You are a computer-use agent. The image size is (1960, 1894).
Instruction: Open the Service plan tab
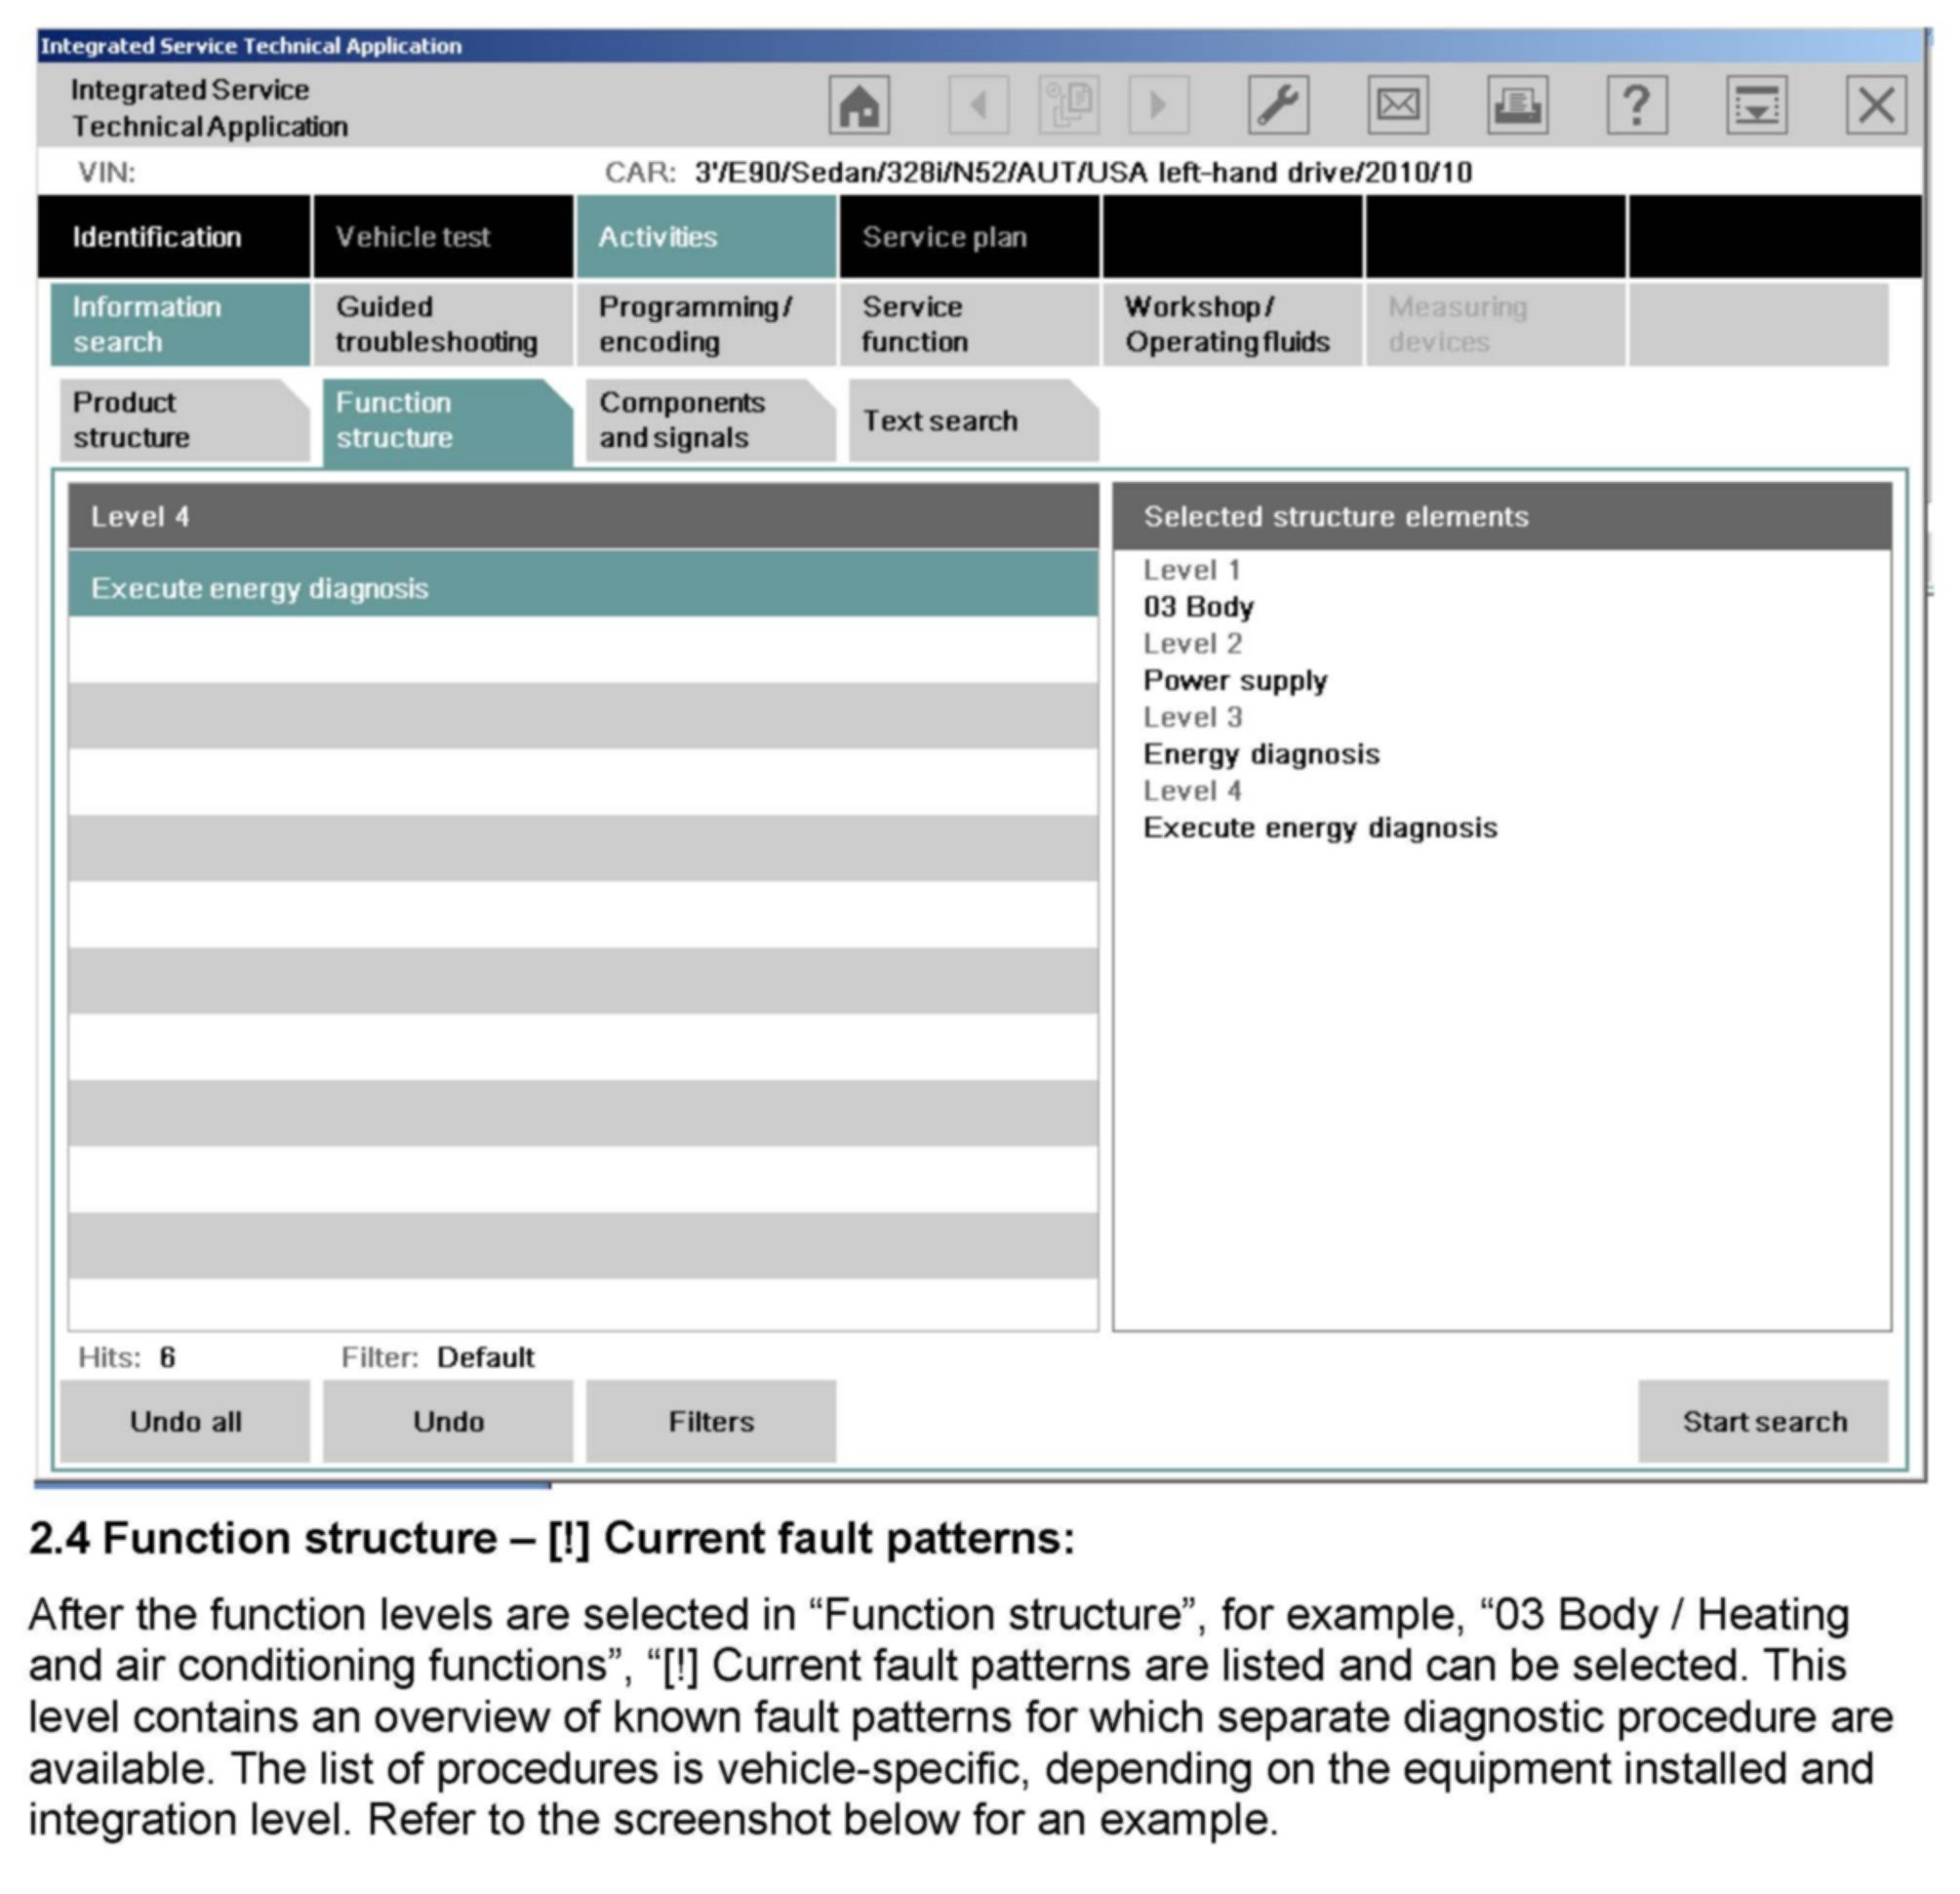pyautogui.click(x=968, y=237)
